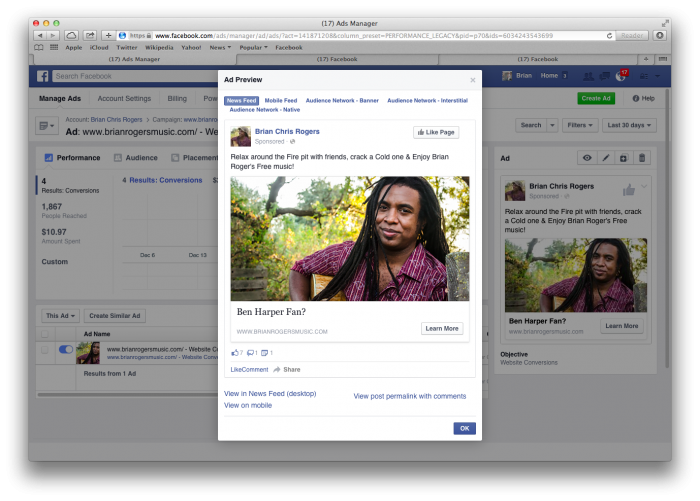Open the Last 30 days date dropdown
Image resolution: width=700 pixels, height=501 pixels.
(629, 125)
